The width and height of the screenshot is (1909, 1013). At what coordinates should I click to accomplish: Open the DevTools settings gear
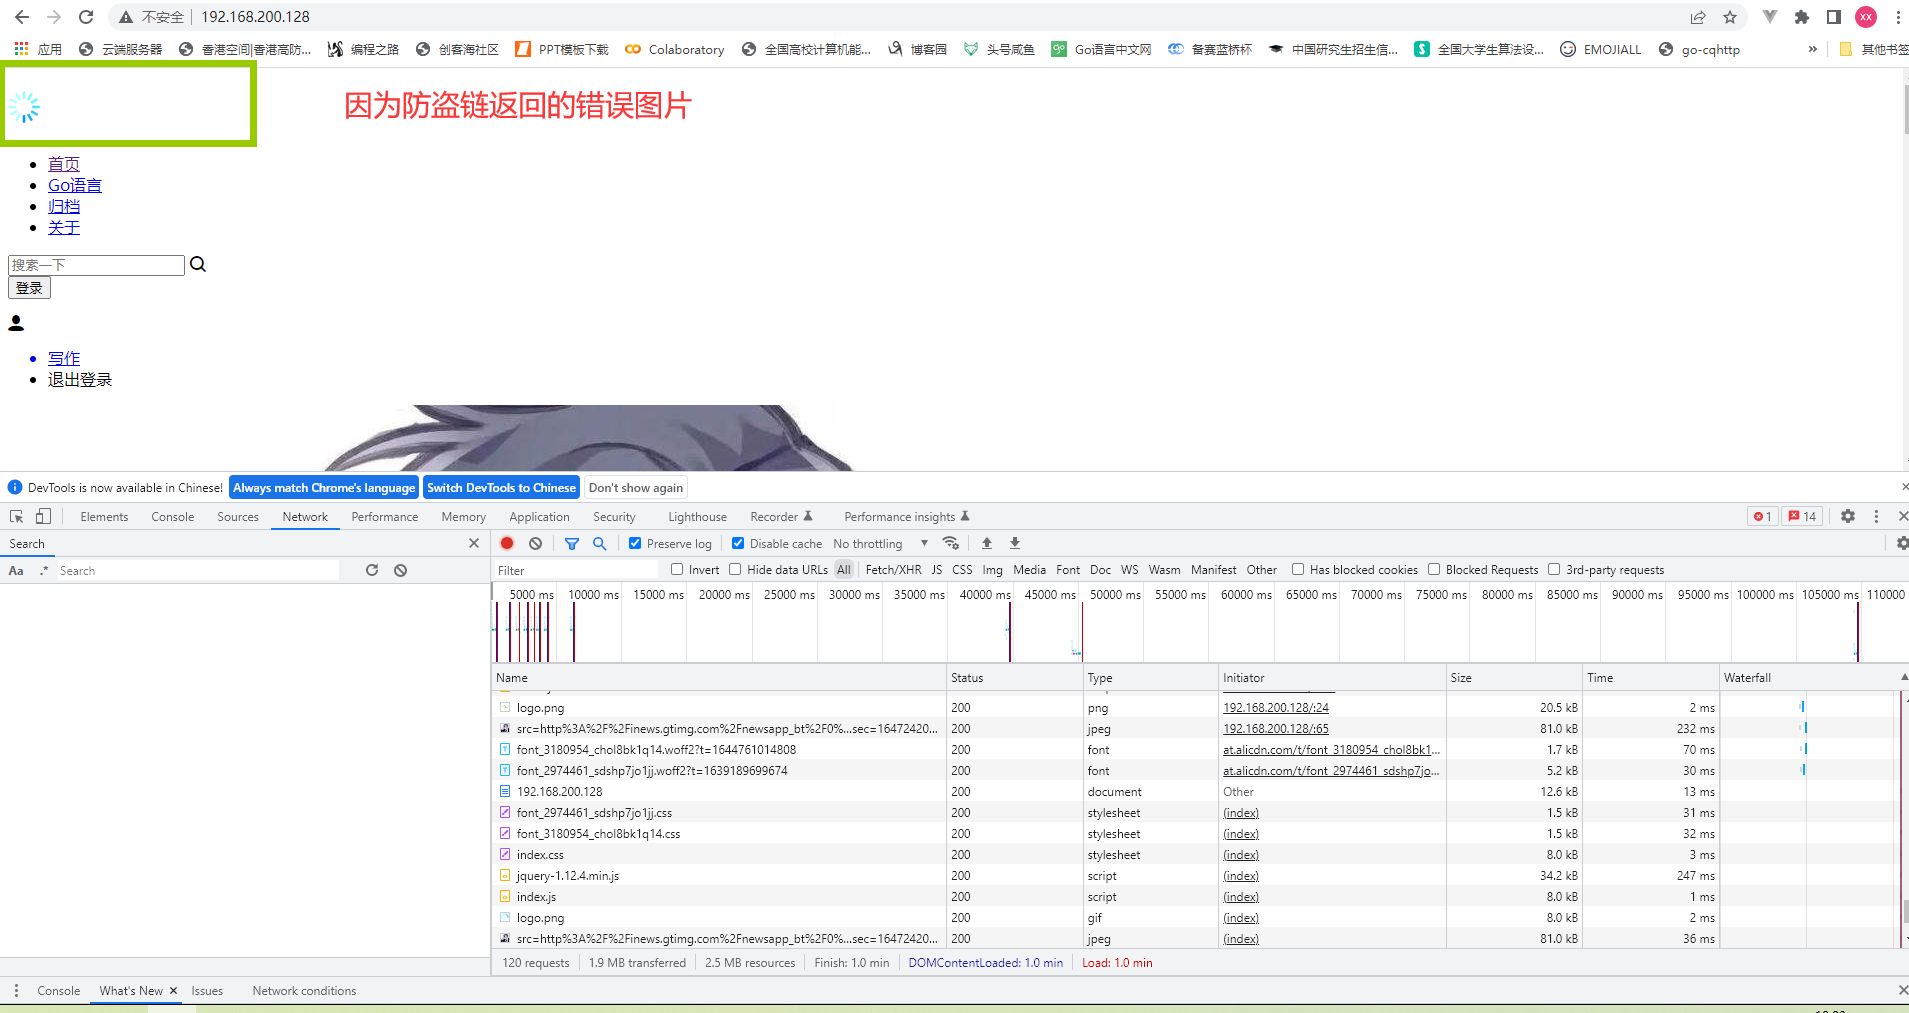1848,516
